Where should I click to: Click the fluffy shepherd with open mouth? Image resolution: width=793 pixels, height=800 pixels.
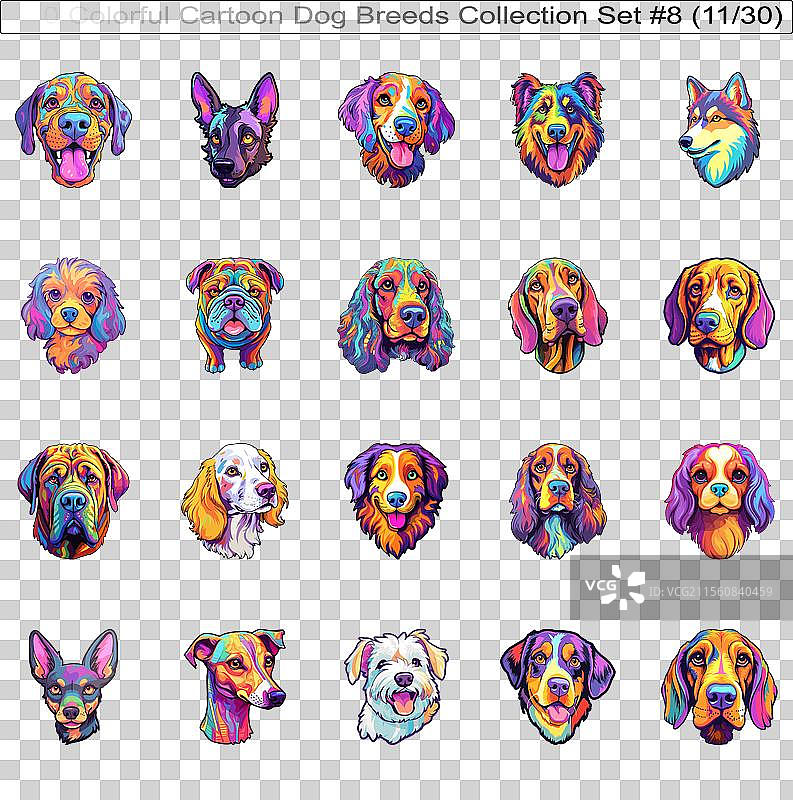coord(558,129)
